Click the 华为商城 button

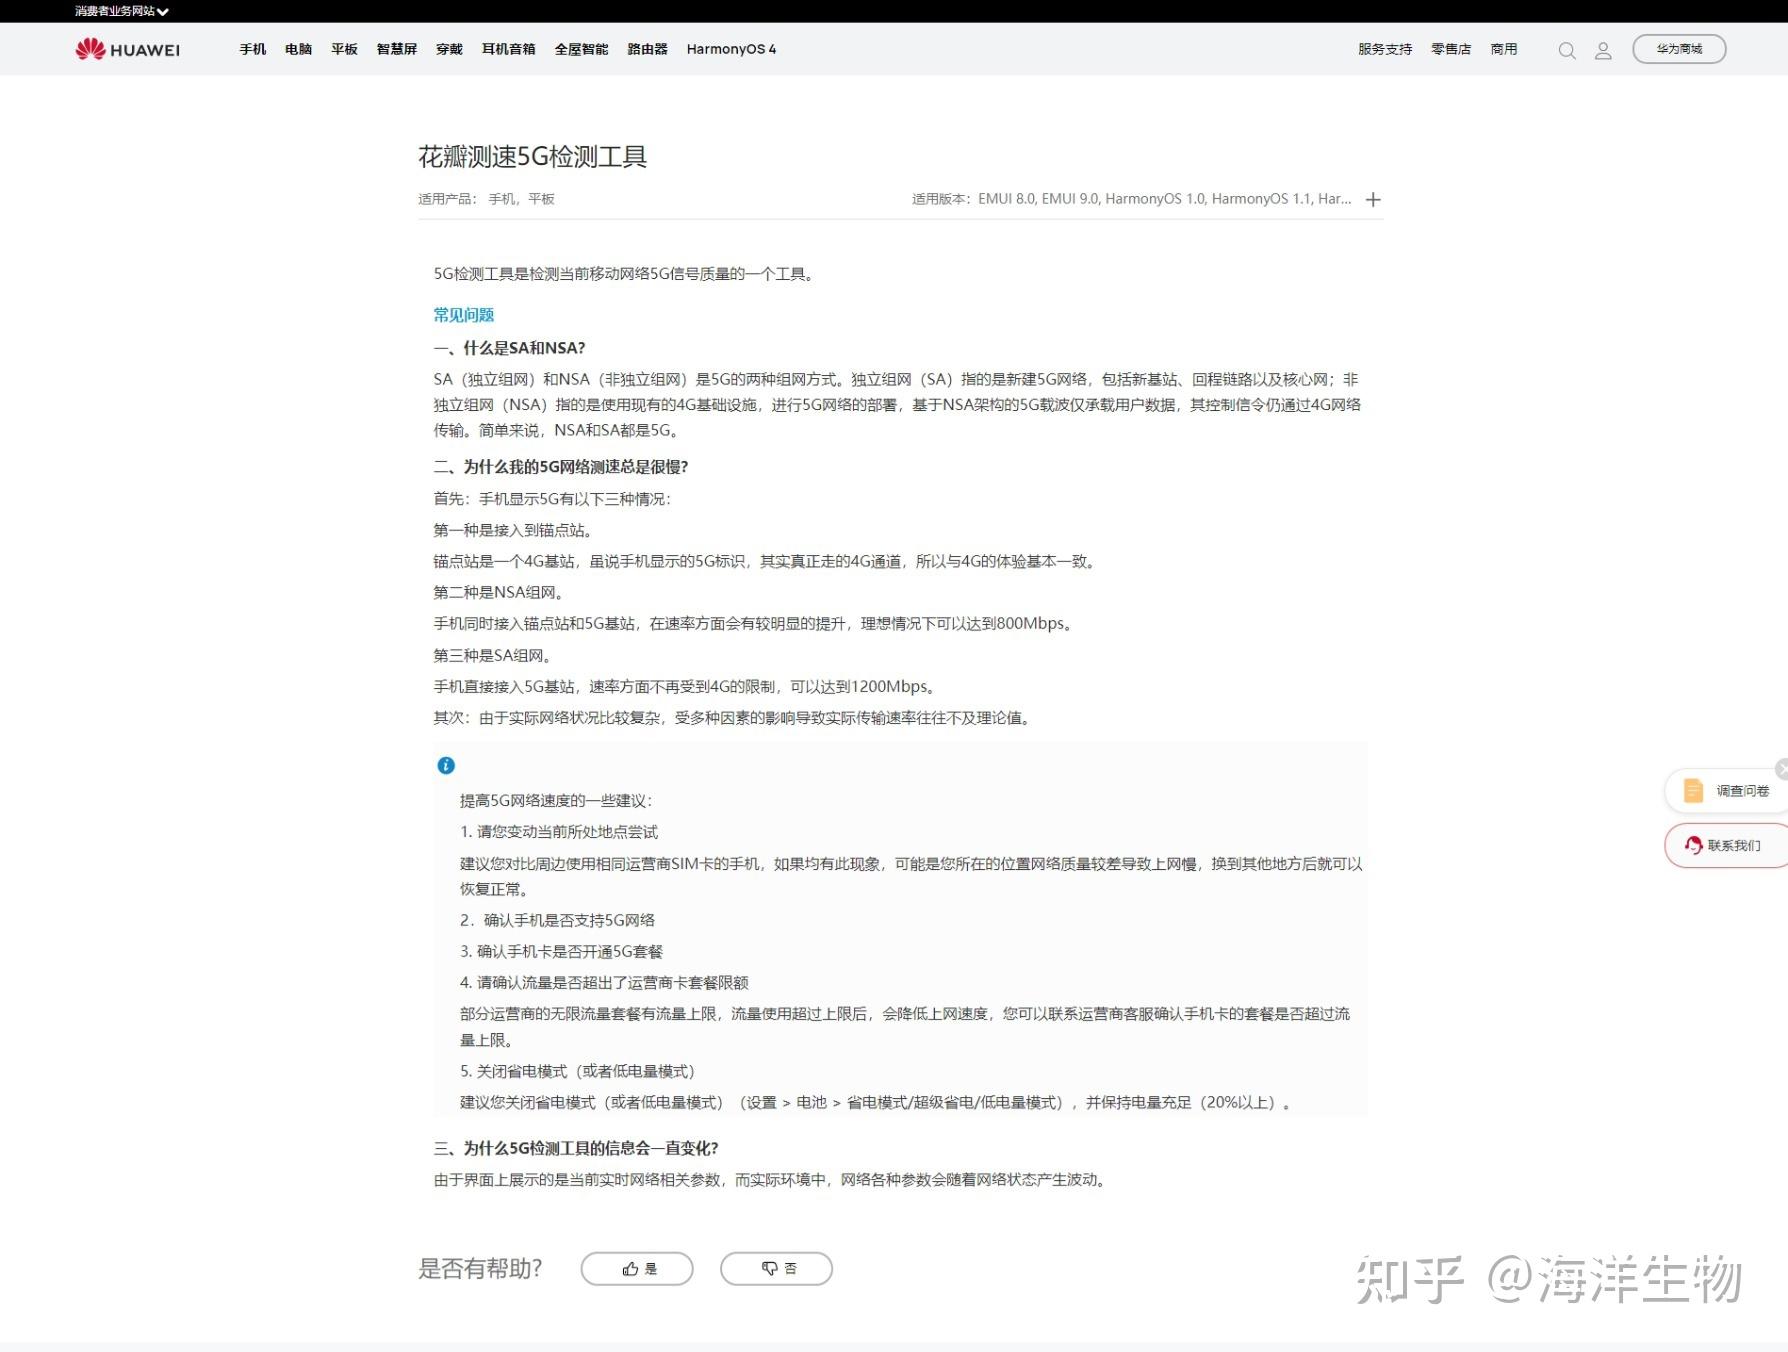[x=1679, y=49]
